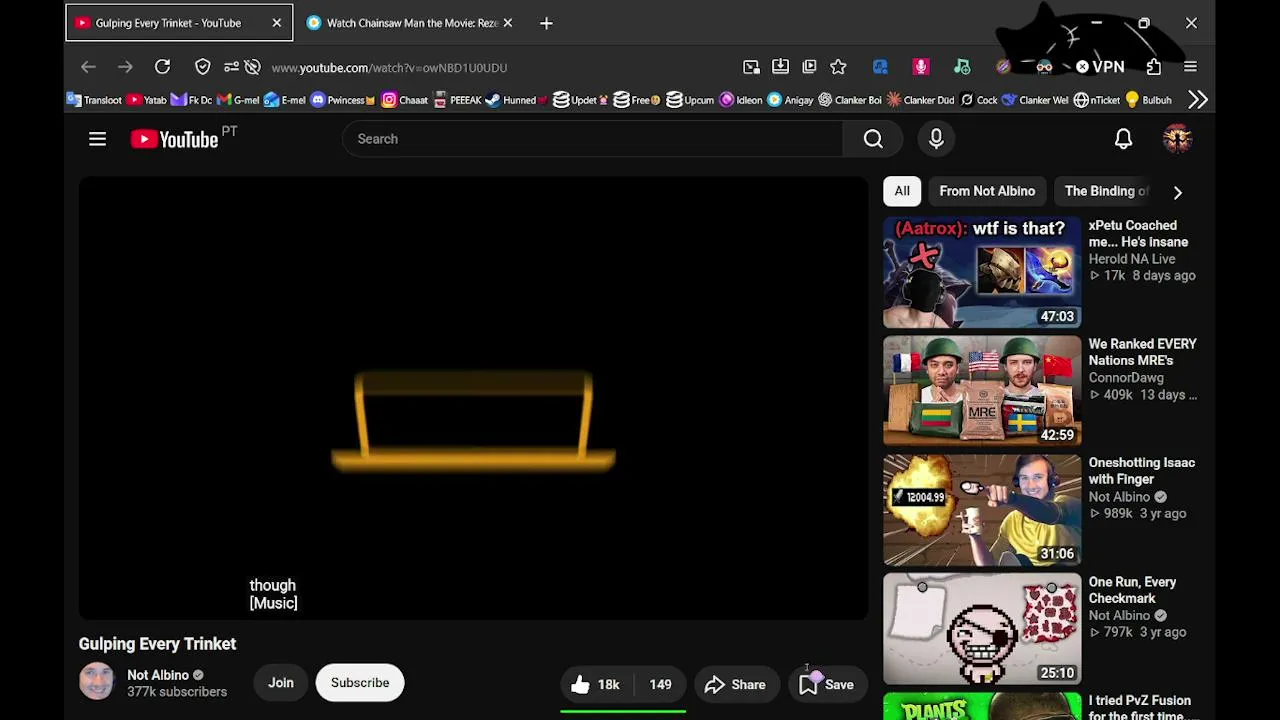Open the Not Albino channel avatar
This screenshot has height=720, width=1280.
point(97,682)
